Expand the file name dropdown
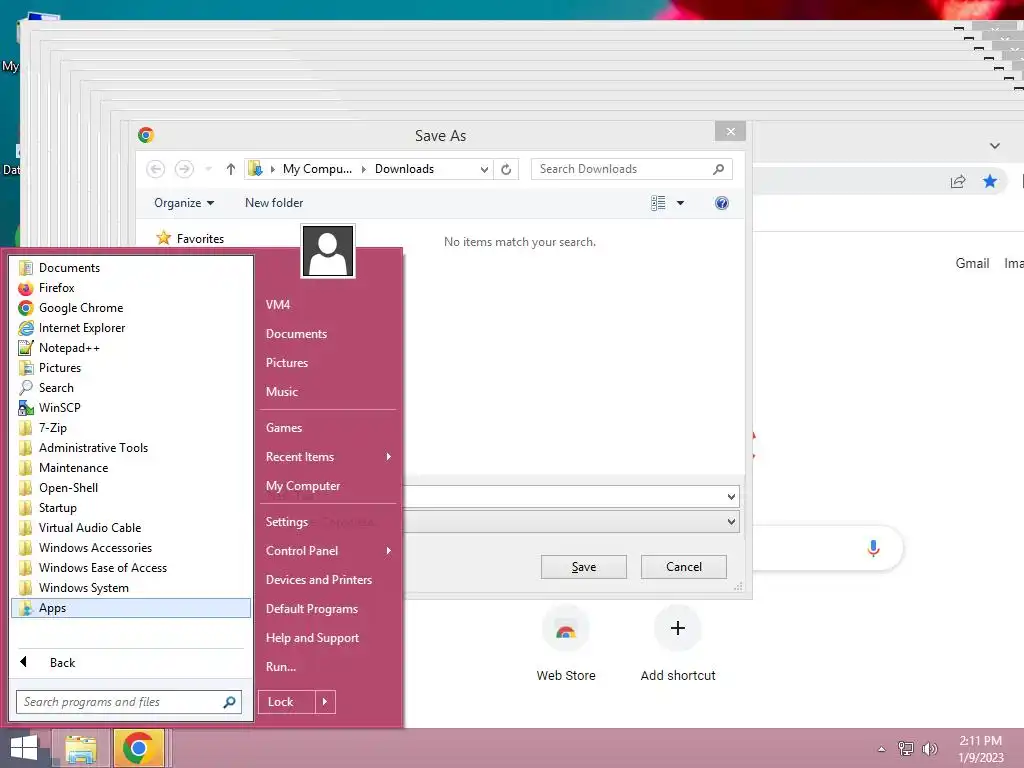The width and height of the screenshot is (1024, 768). click(x=731, y=497)
